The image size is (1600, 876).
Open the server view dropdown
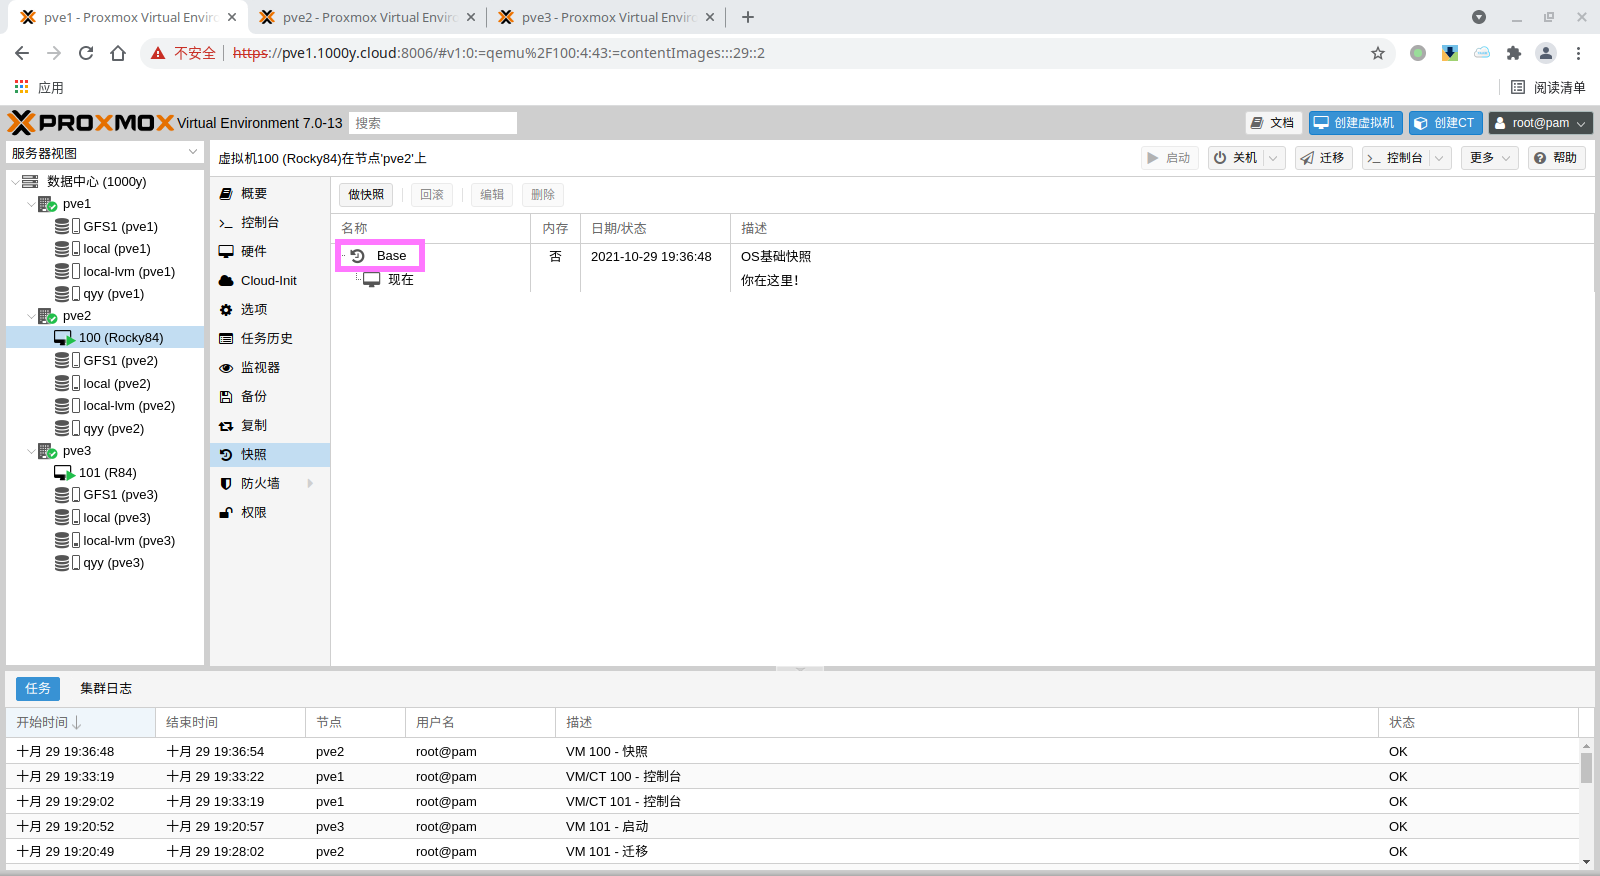(x=193, y=153)
